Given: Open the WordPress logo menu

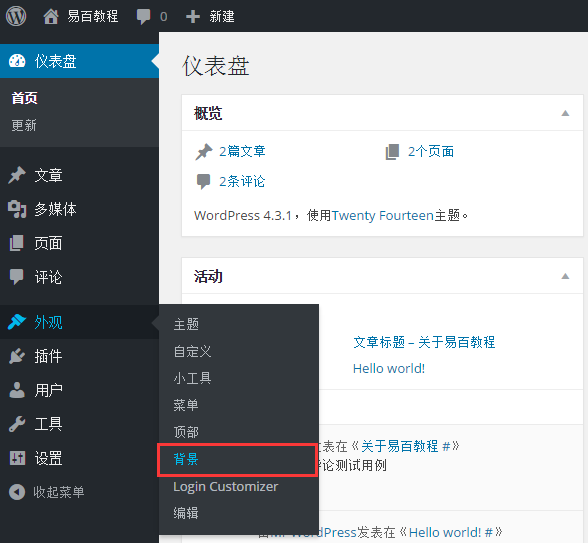Looking at the screenshot, I should tap(16, 16).
